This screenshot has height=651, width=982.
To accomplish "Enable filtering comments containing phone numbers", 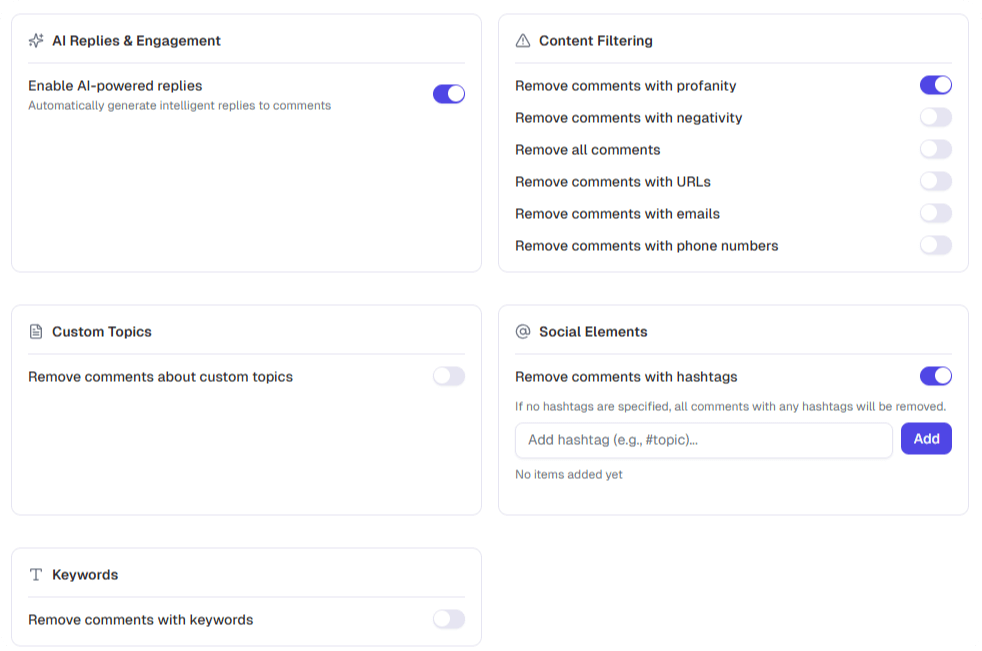I will tap(935, 245).
